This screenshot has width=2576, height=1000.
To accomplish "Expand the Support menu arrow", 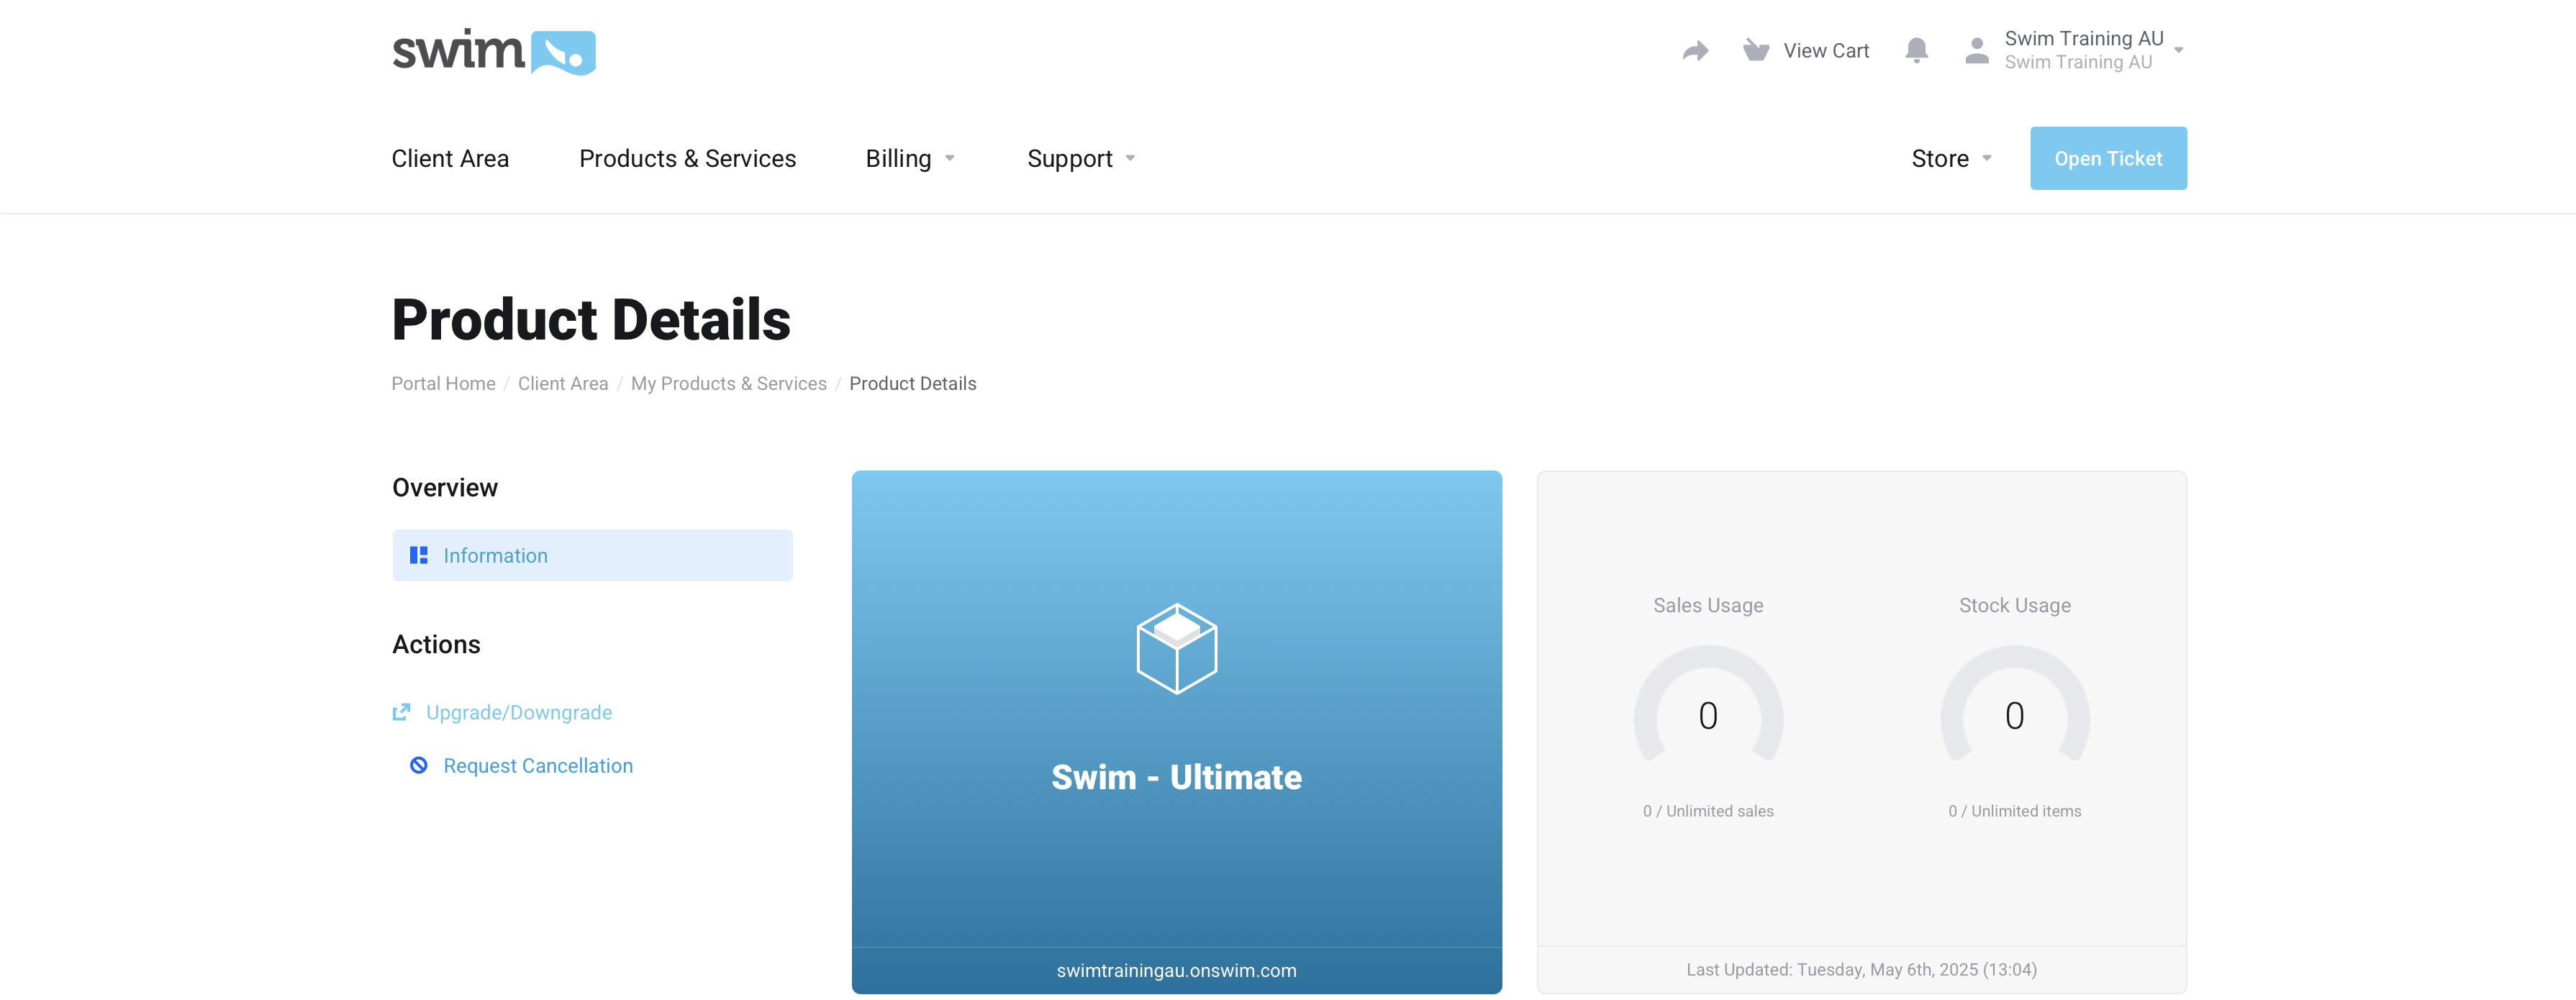I will tap(1131, 158).
